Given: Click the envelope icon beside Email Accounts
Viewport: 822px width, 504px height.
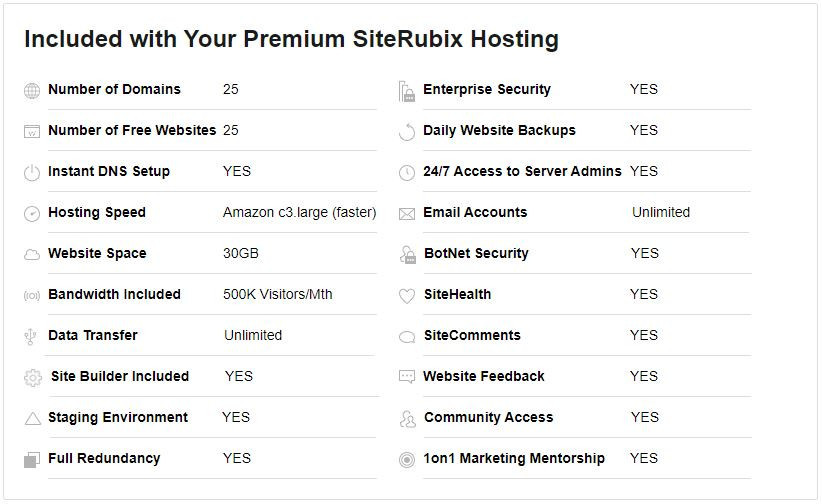Looking at the screenshot, I should tap(406, 214).
